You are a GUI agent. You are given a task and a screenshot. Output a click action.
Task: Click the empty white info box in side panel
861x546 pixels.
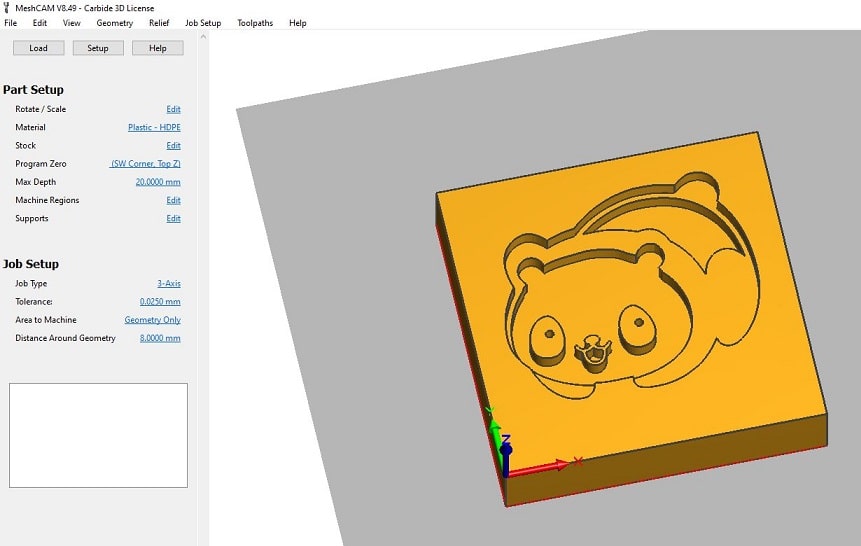tap(98, 435)
